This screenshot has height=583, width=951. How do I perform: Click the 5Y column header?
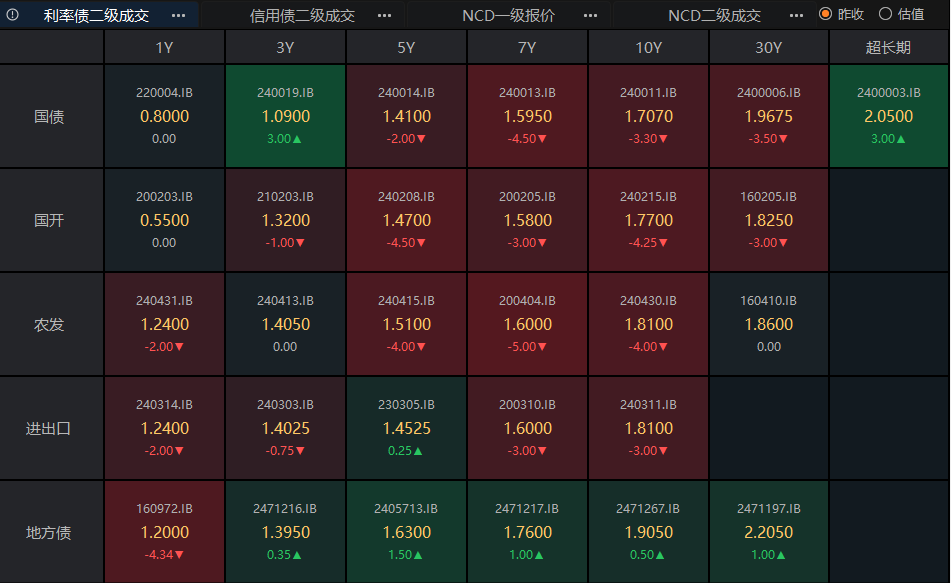point(406,47)
